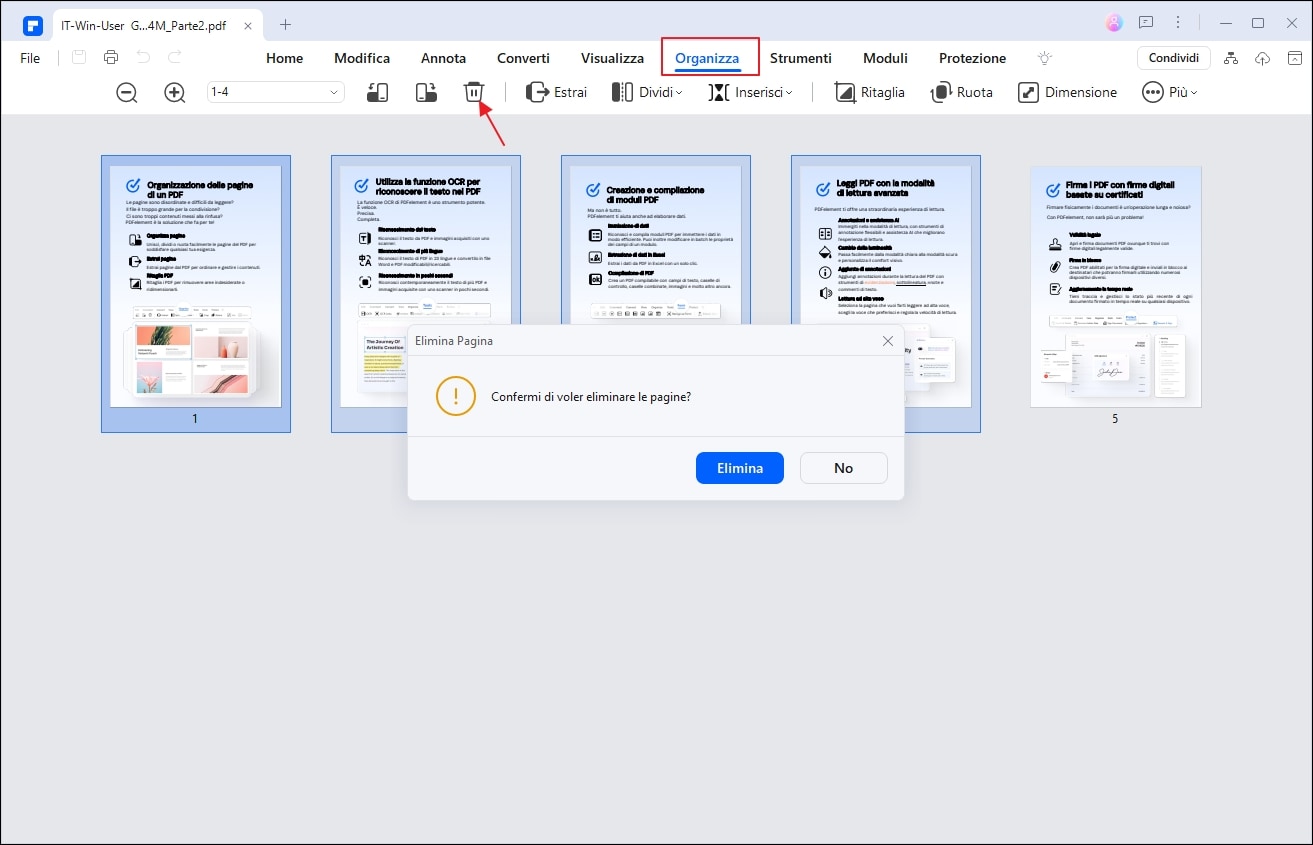This screenshot has height=845, width=1313.
Task: Click the trash delete pages icon
Action: click(x=474, y=92)
